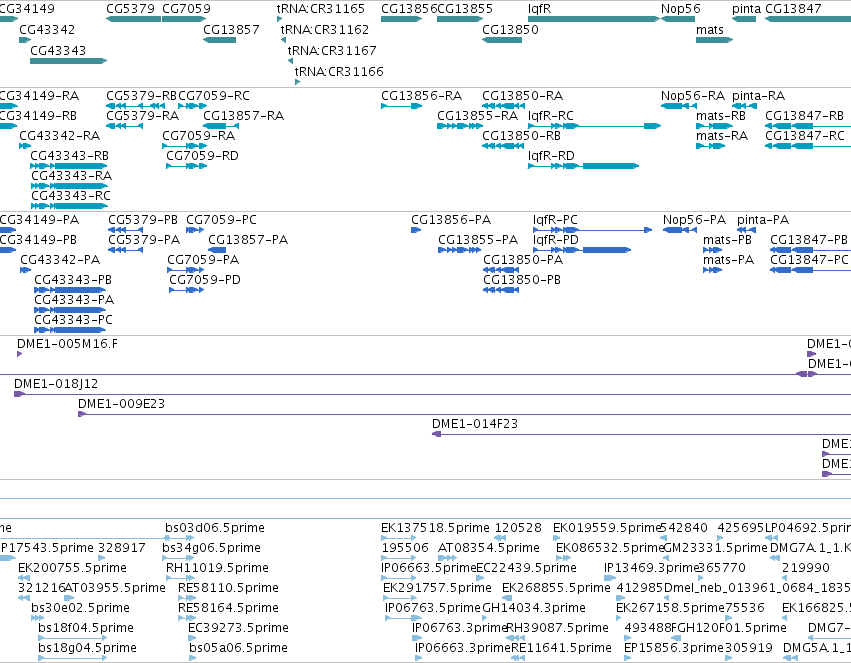This screenshot has height=663, width=851.
Task: Select CG13857-RA transcript
Action: pos(219,126)
